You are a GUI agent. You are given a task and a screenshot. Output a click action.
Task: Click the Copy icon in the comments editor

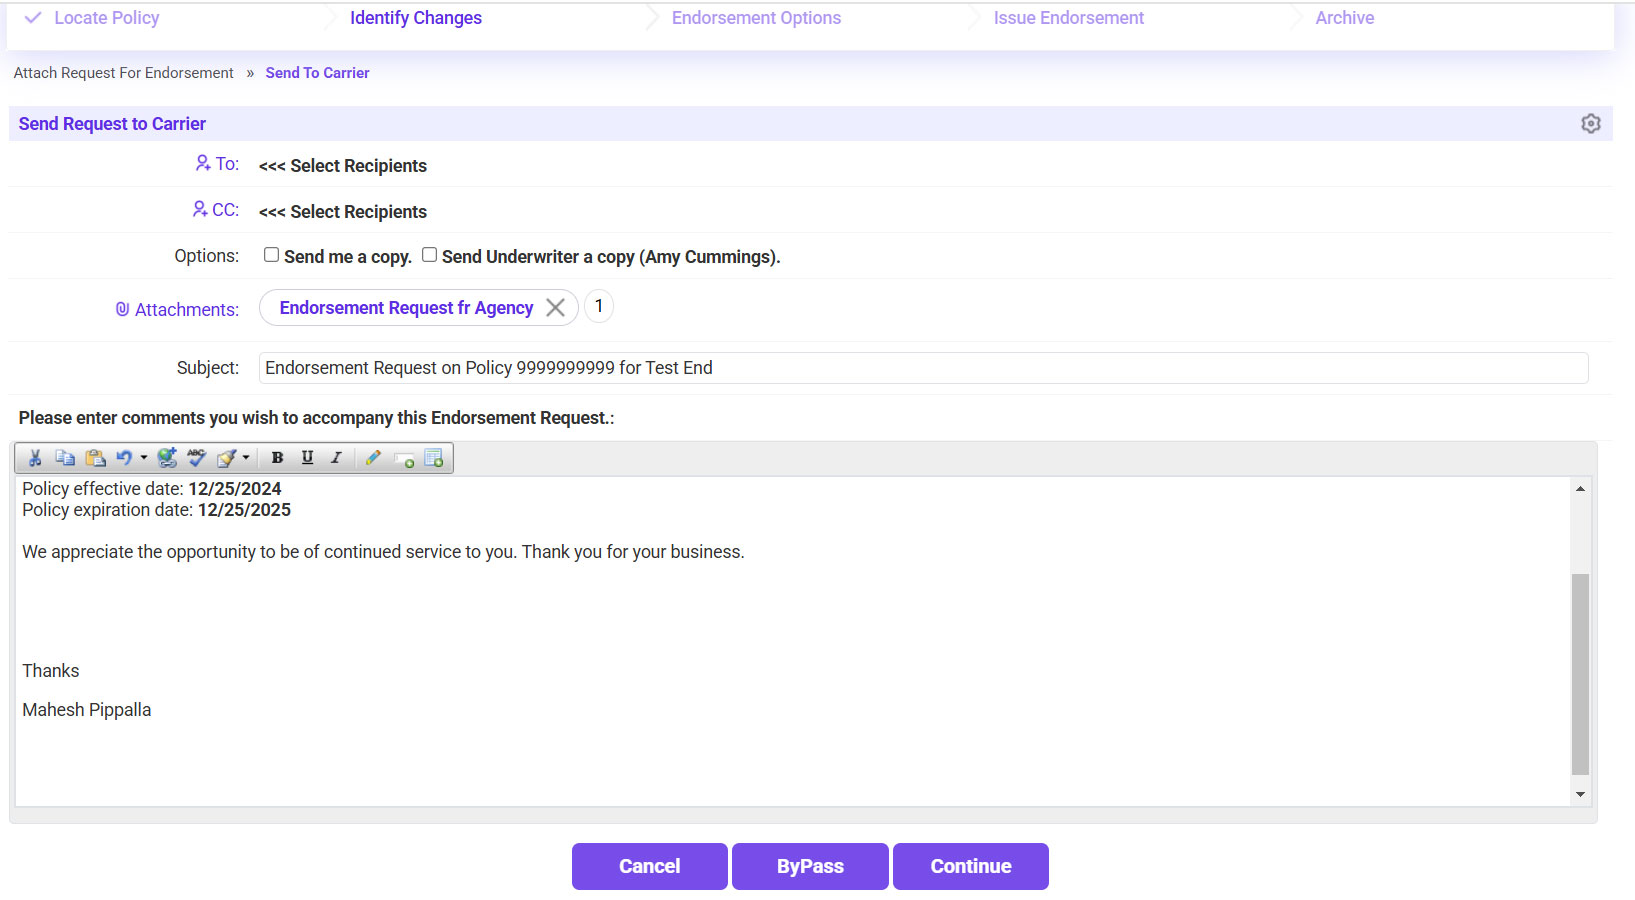65,457
